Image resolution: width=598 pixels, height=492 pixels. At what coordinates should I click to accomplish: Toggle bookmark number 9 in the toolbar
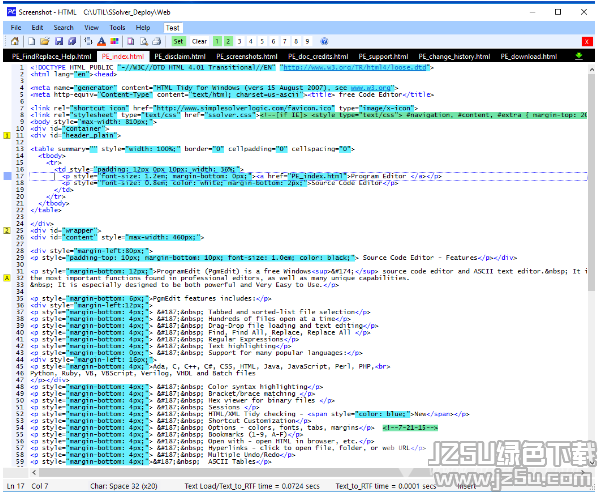point(307,41)
